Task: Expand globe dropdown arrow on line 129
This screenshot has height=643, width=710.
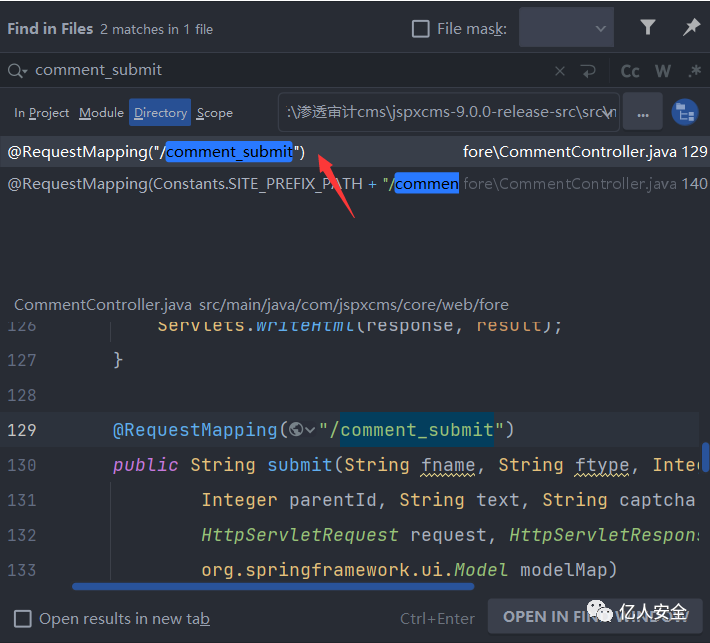Action: coord(311,430)
